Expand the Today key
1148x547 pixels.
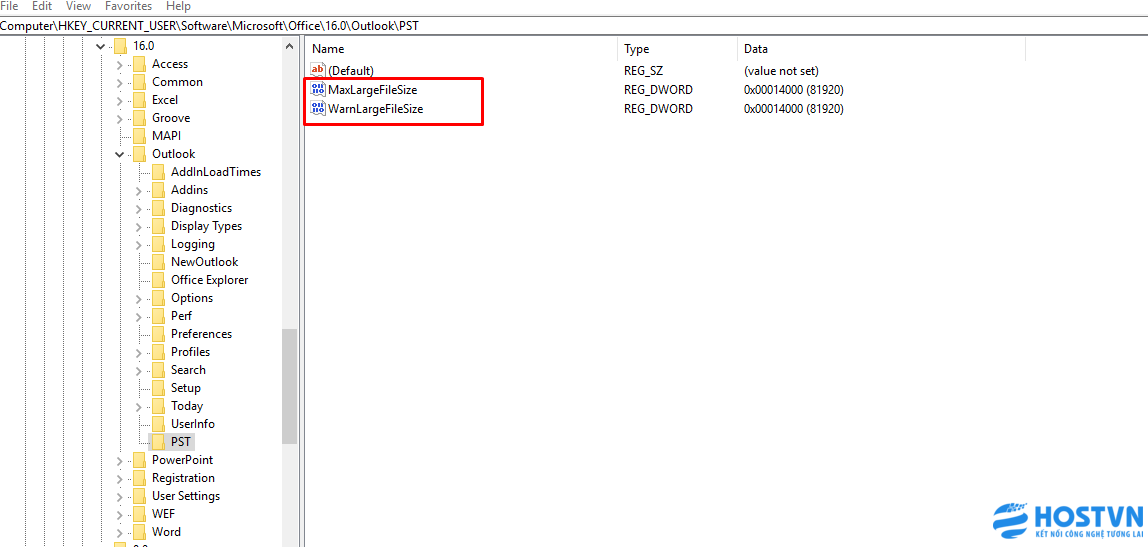pyautogui.click(x=138, y=406)
